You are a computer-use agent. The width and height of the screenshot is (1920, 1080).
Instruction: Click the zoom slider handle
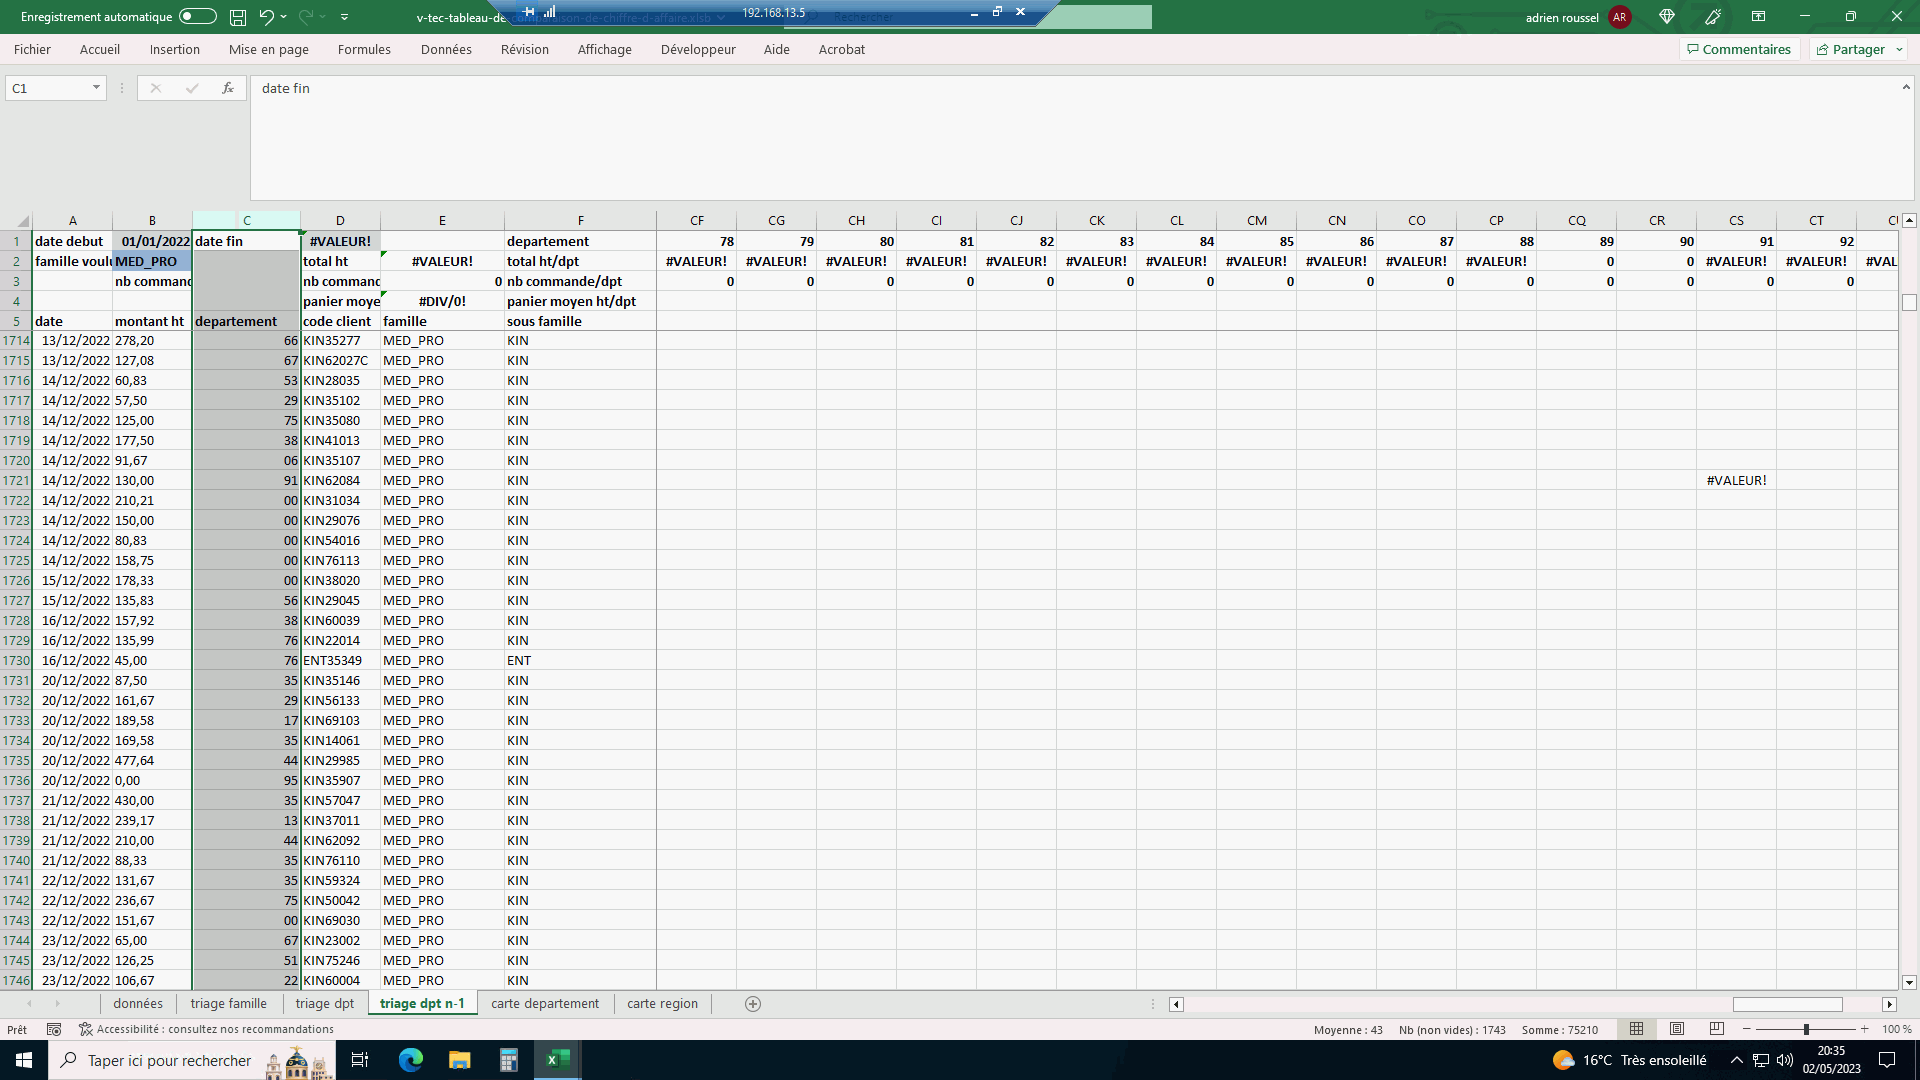tap(1806, 1029)
